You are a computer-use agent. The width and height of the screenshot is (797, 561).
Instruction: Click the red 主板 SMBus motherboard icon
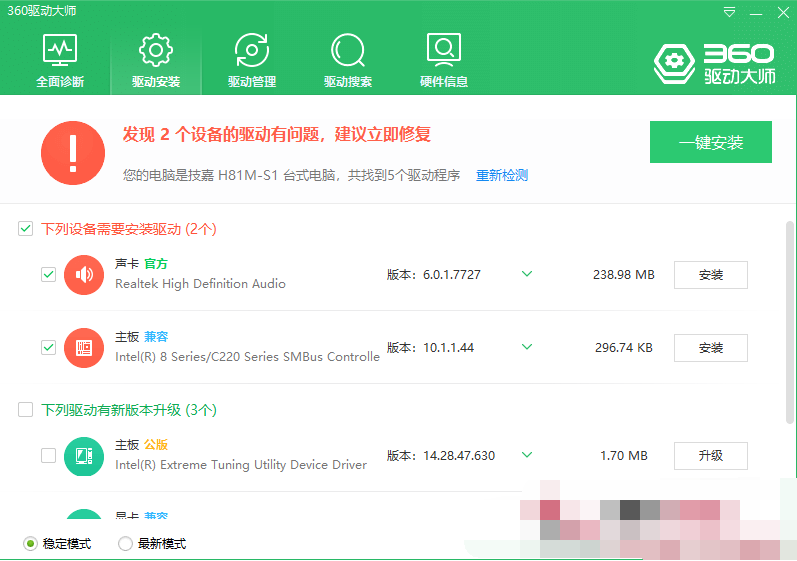click(84, 348)
